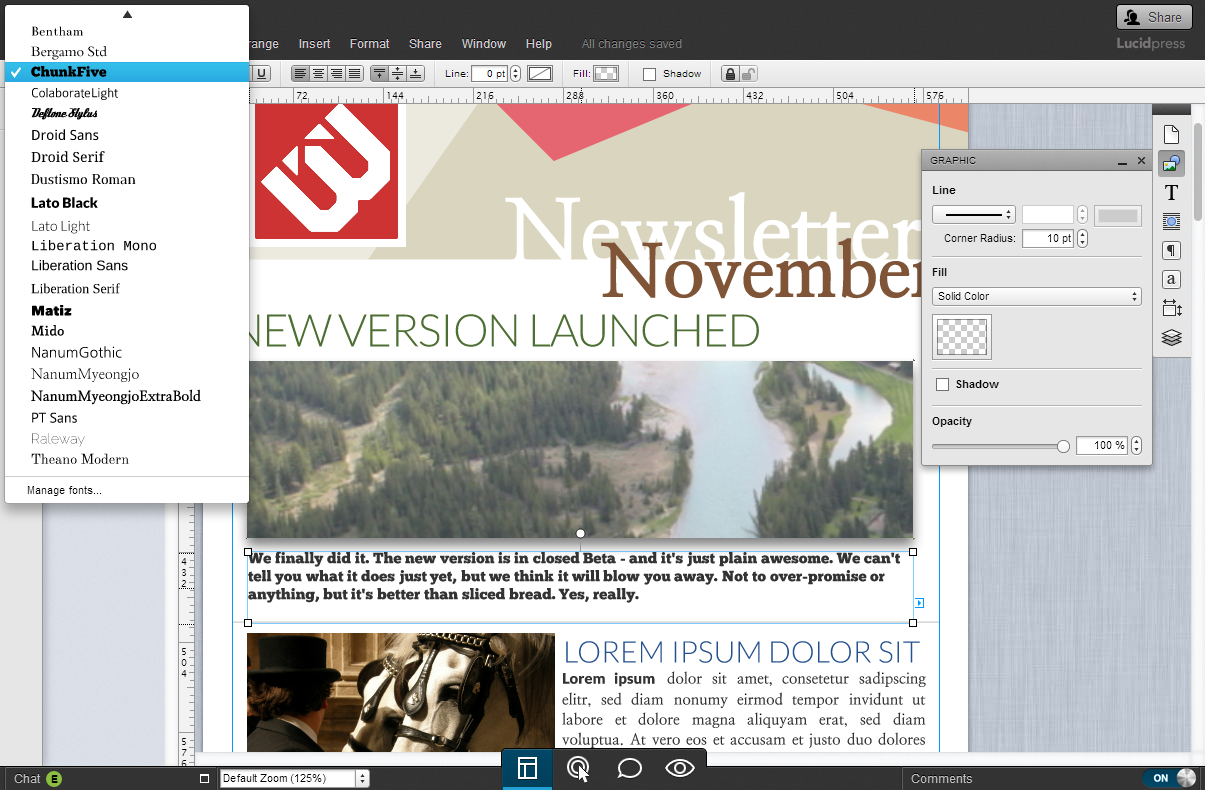Image resolution: width=1205 pixels, height=790 pixels.
Task: Click the Graphic panel fill color swatch
Action: [x=961, y=337]
